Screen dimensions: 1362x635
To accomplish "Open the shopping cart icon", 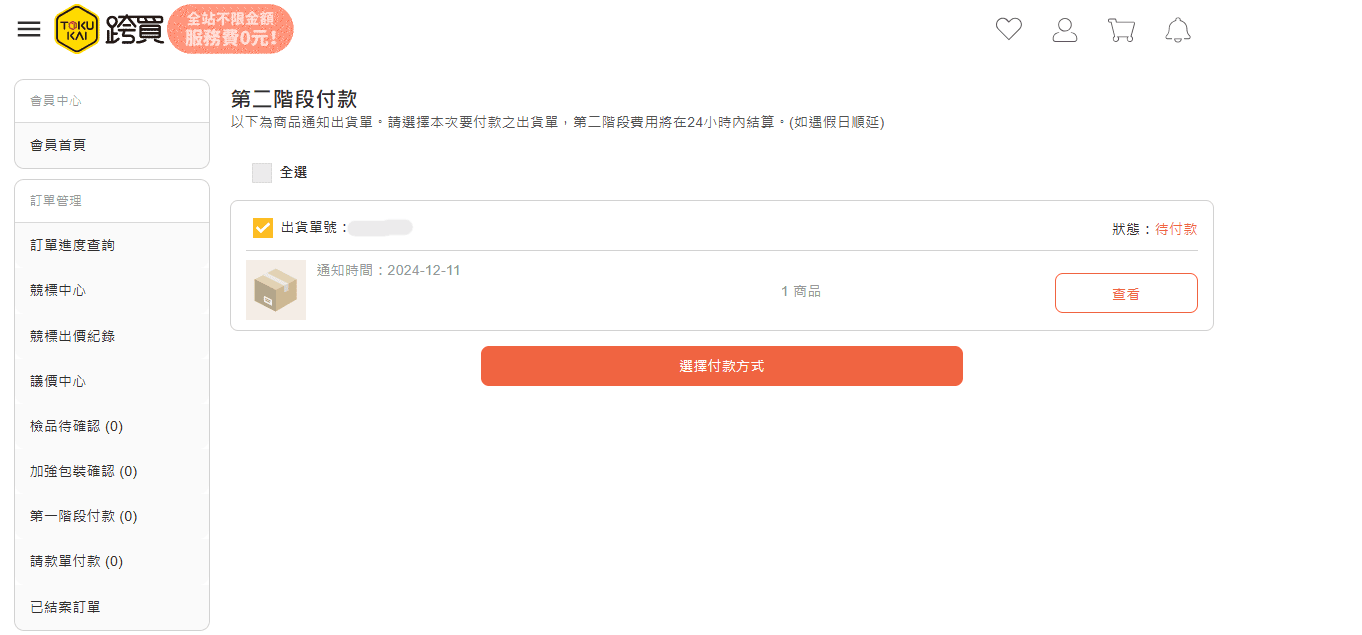I will [1121, 30].
